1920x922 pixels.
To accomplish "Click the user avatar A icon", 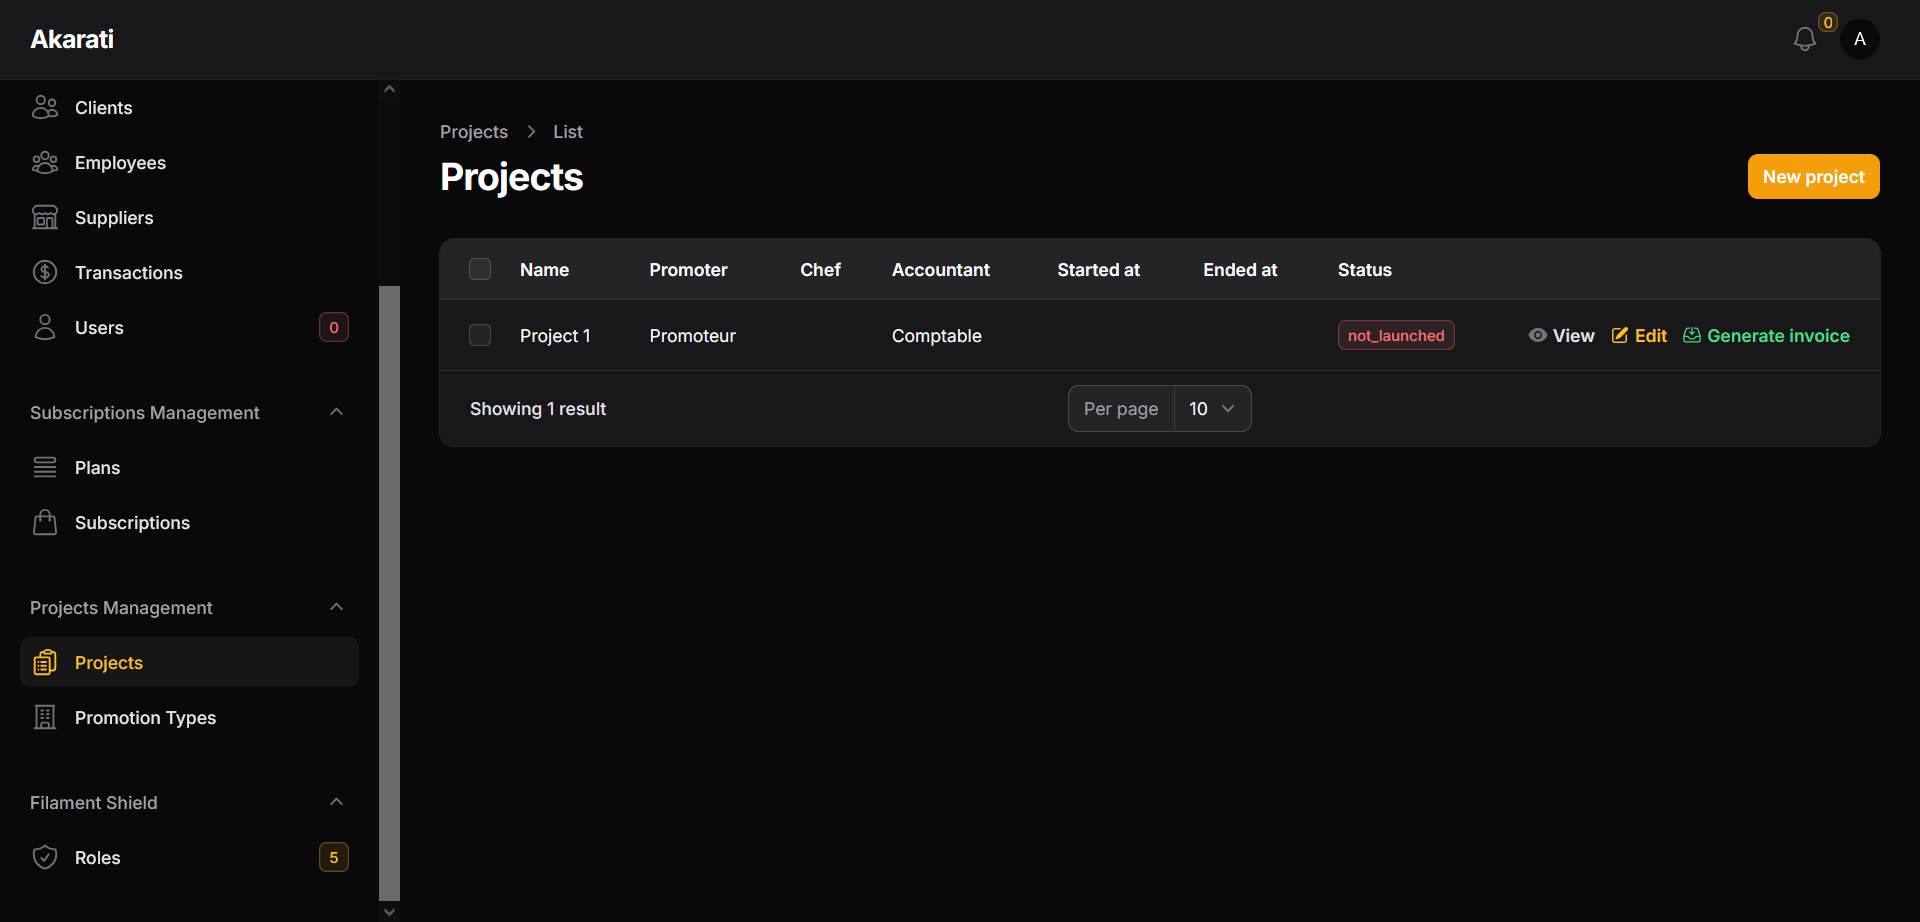I will [x=1859, y=39].
